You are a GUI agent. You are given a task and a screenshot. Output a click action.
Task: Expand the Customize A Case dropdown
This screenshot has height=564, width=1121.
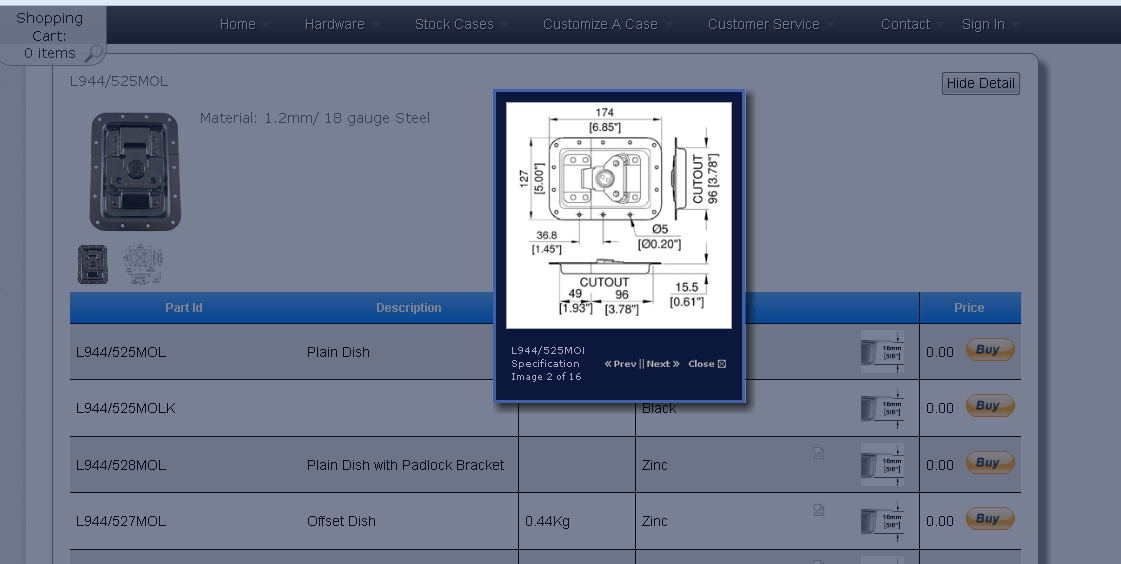click(601, 25)
